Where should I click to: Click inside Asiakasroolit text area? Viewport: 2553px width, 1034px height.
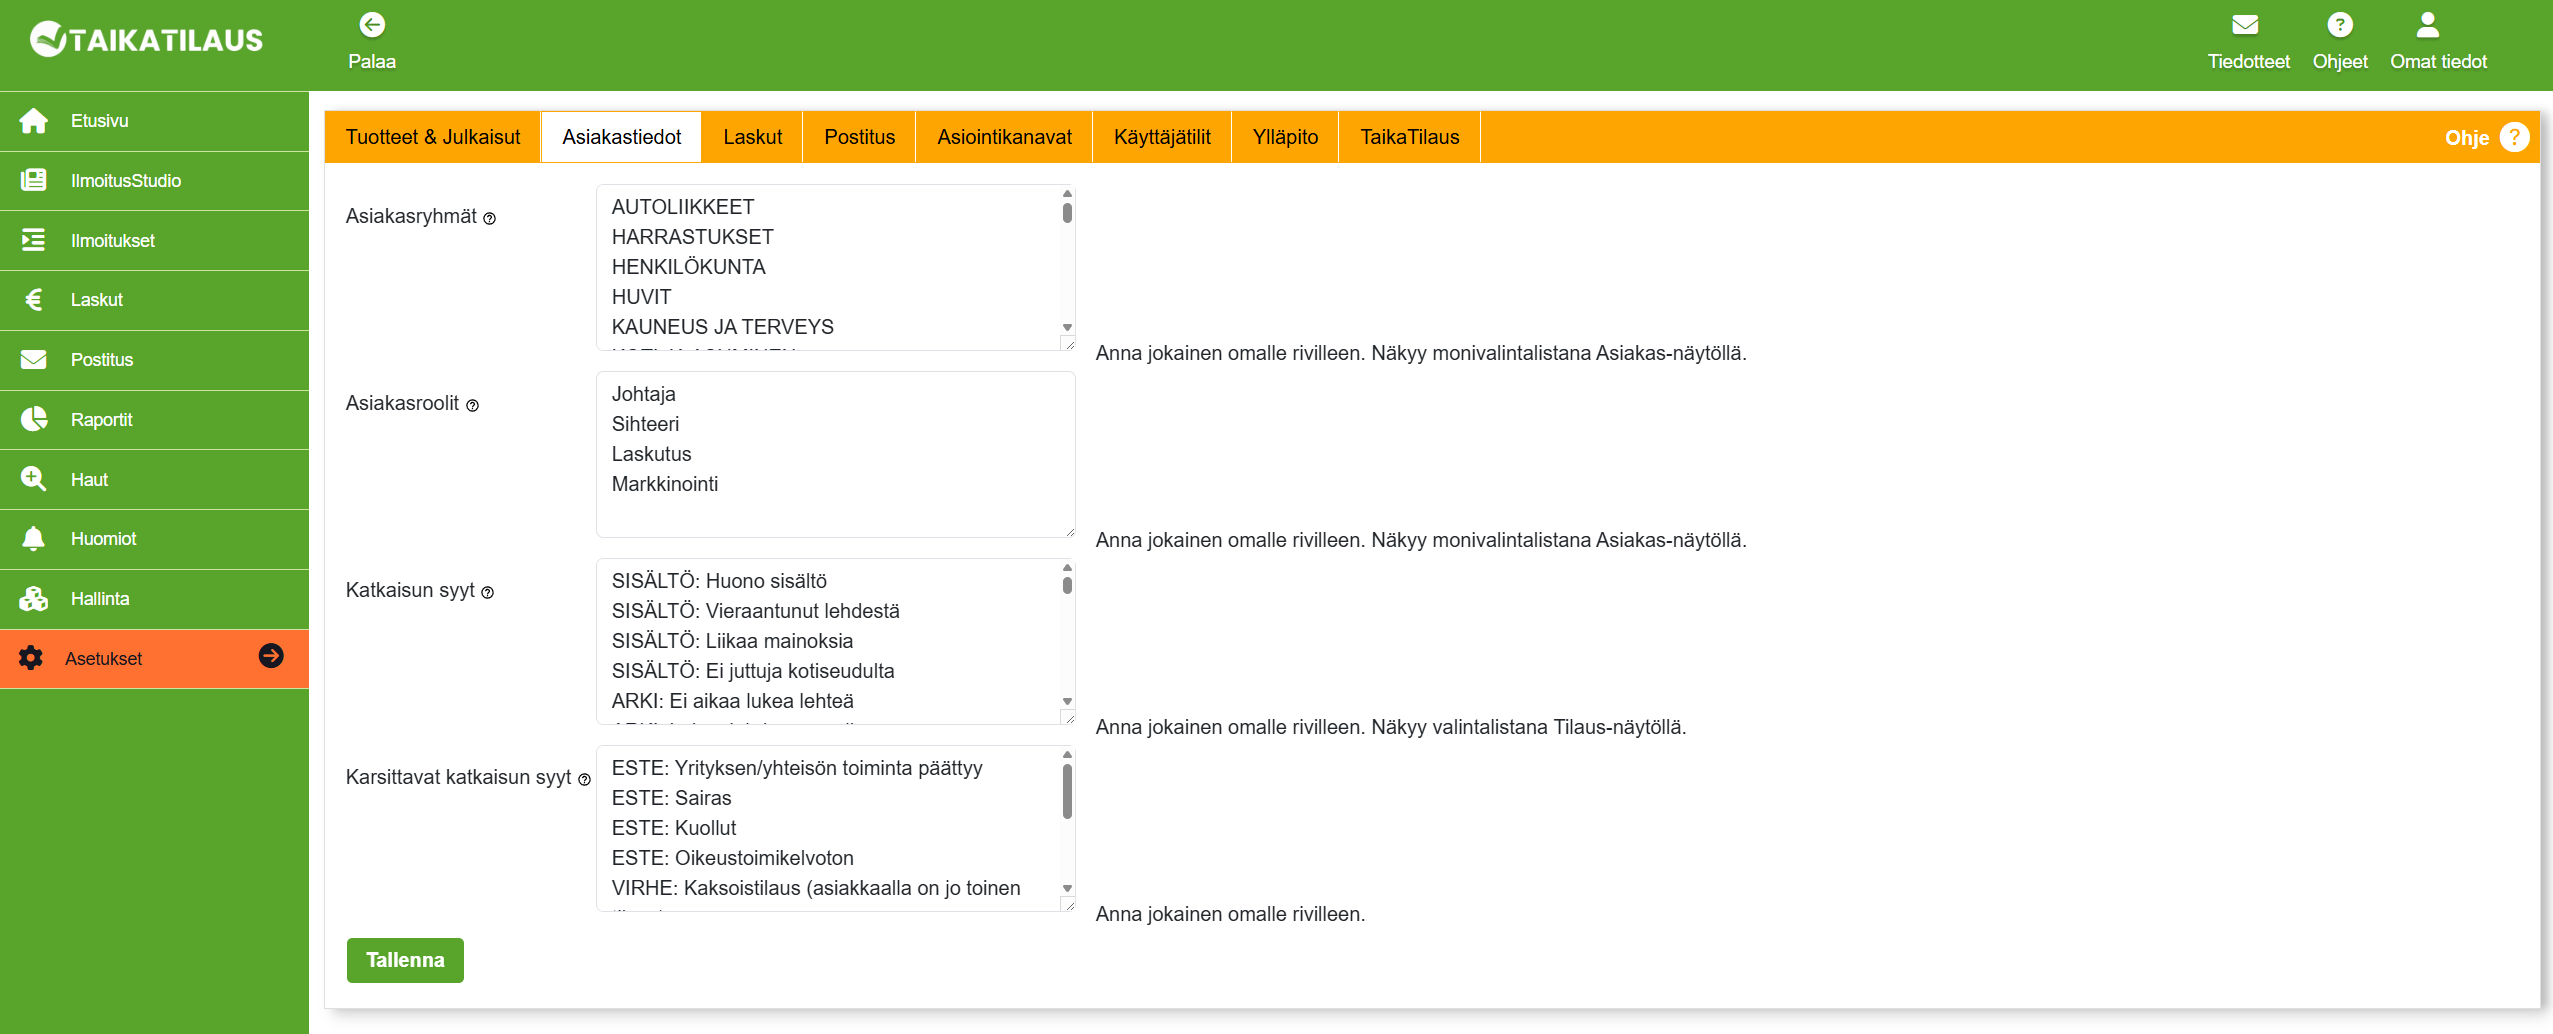tap(835, 455)
